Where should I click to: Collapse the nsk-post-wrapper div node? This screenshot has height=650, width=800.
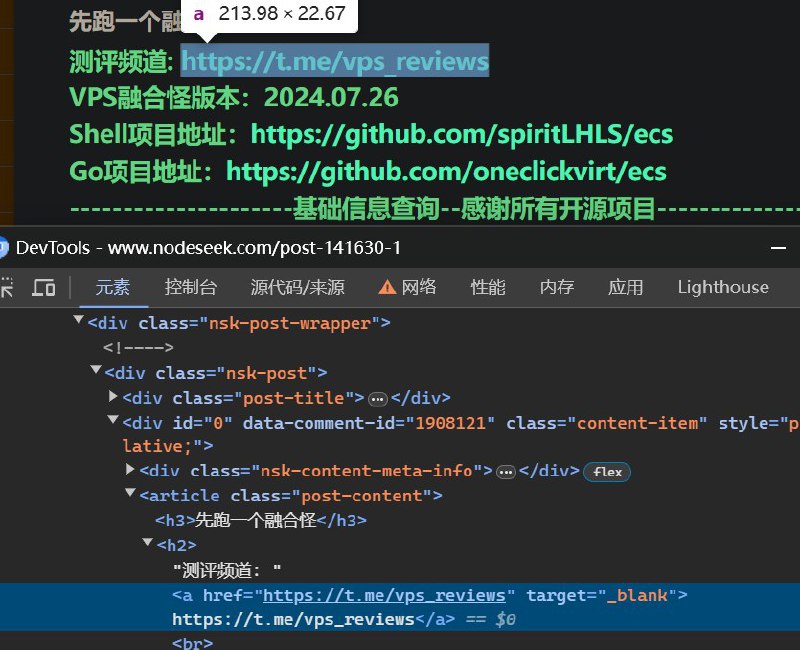77,320
